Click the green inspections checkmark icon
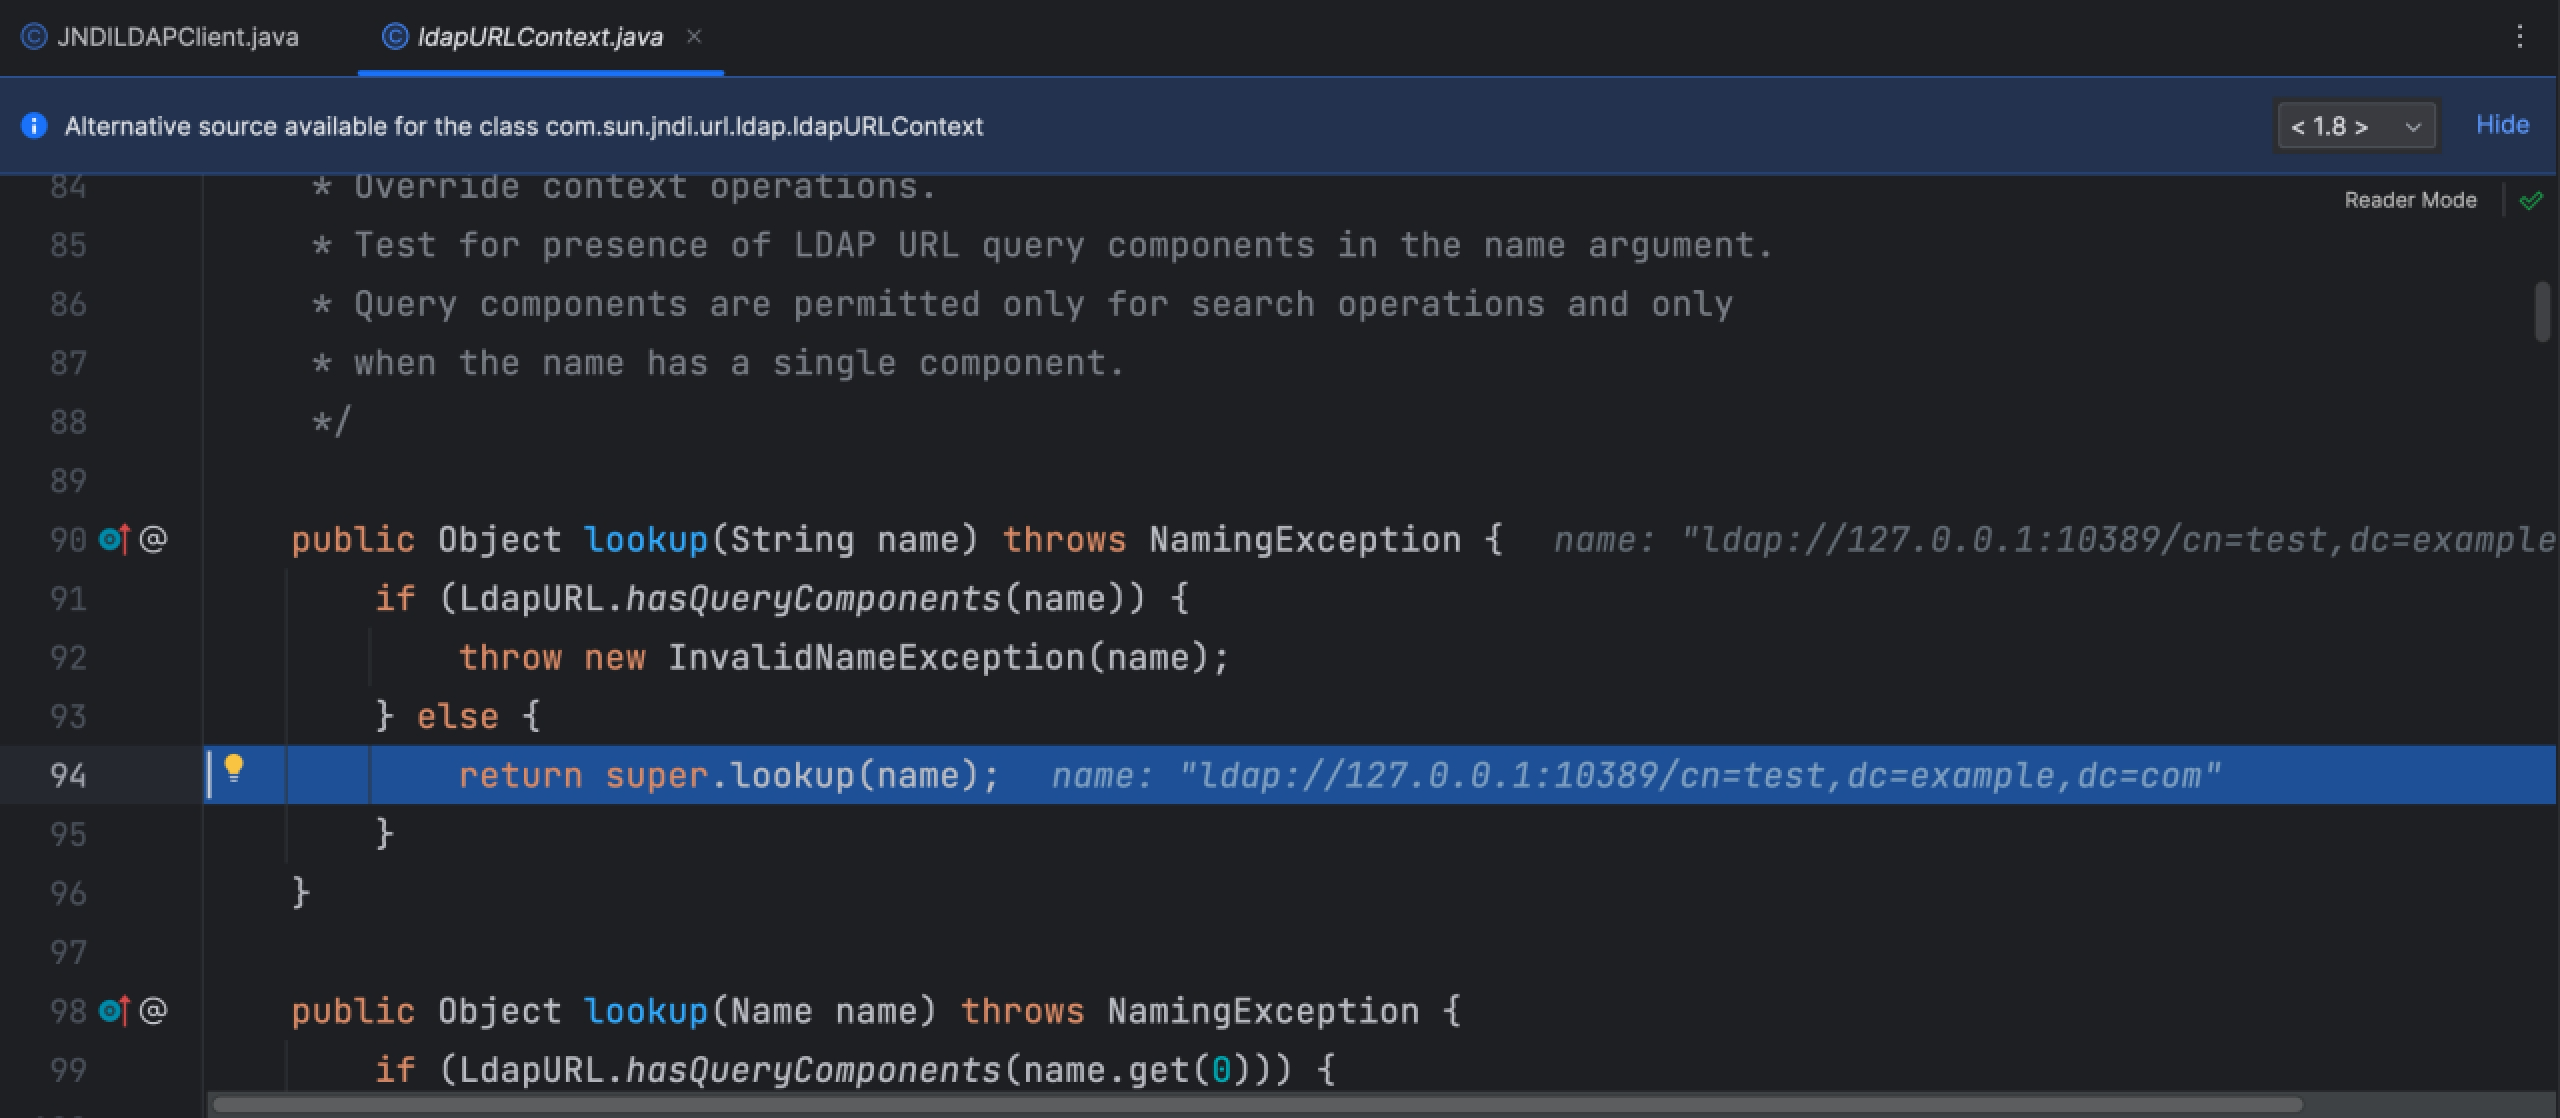The width and height of the screenshot is (2560, 1118). pos(2531,200)
